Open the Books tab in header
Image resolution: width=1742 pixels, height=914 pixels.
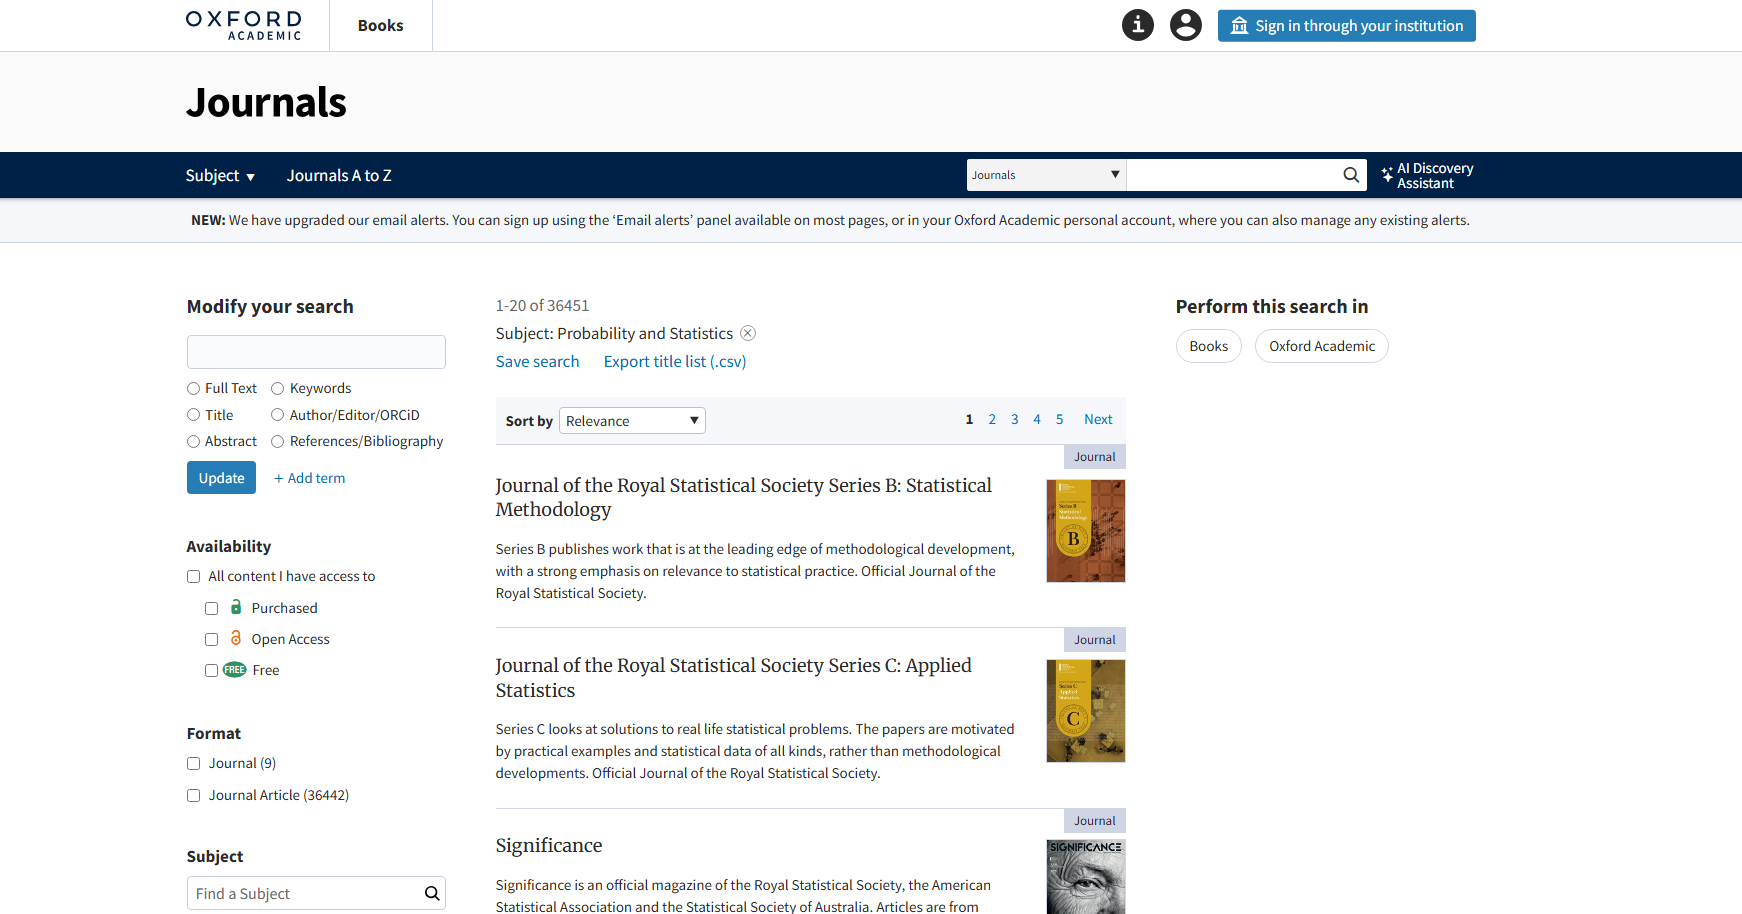tap(380, 26)
